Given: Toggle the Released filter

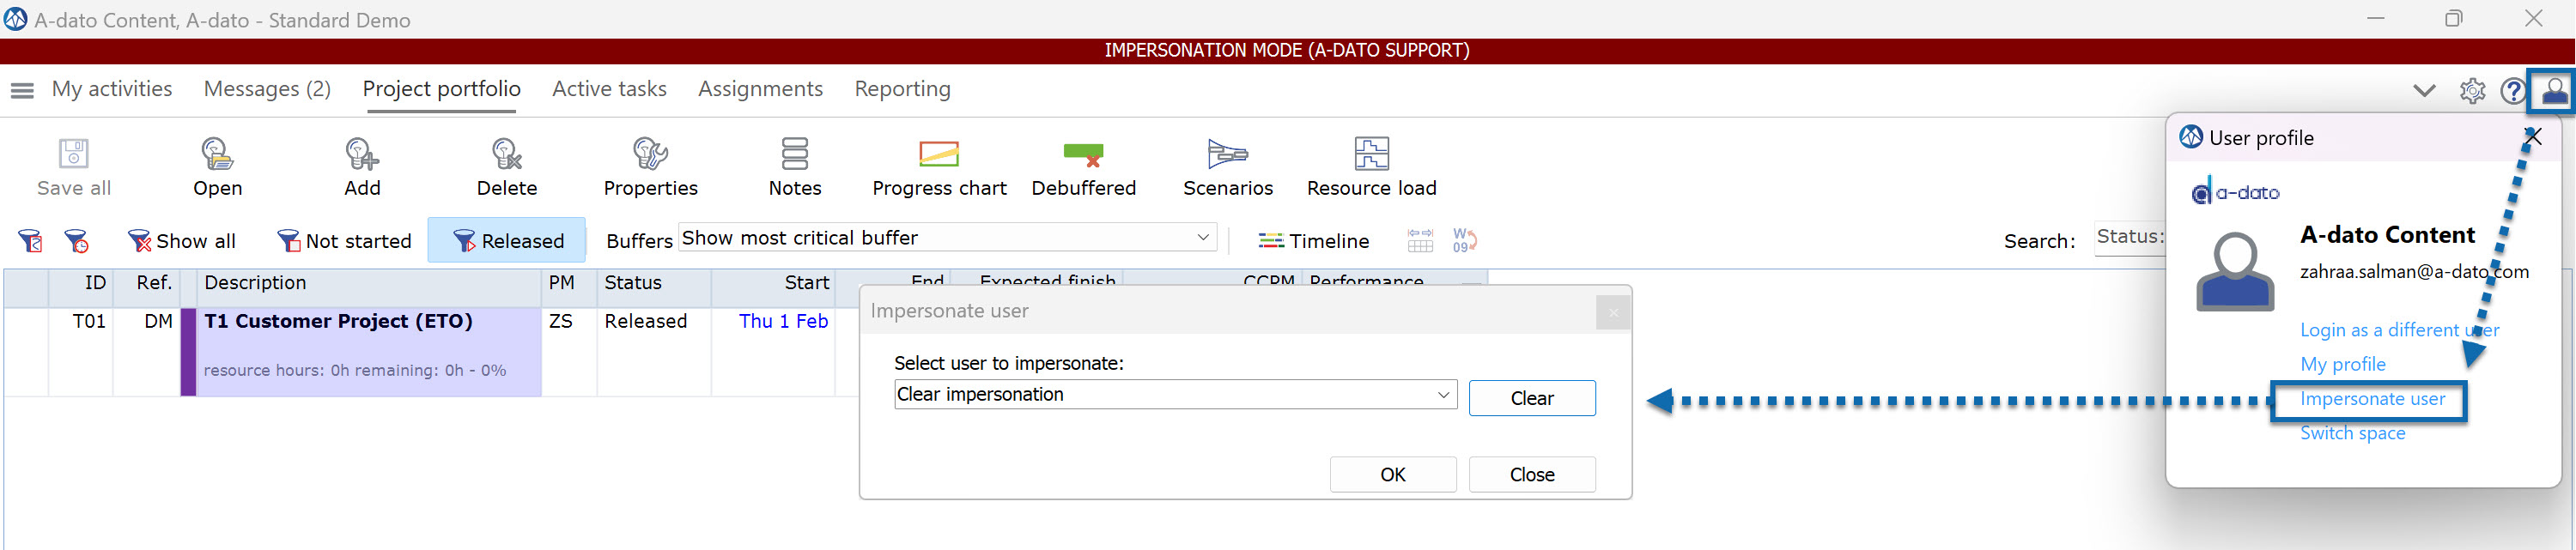Looking at the screenshot, I should point(507,241).
